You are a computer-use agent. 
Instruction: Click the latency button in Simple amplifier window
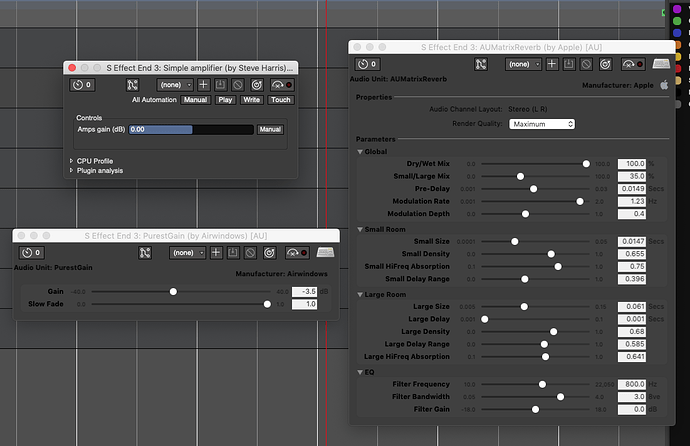click(82, 85)
